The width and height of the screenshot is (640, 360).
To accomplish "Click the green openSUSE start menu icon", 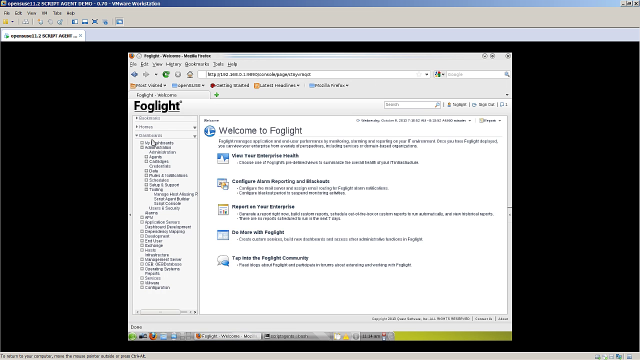I will pyautogui.click(x=133, y=336).
